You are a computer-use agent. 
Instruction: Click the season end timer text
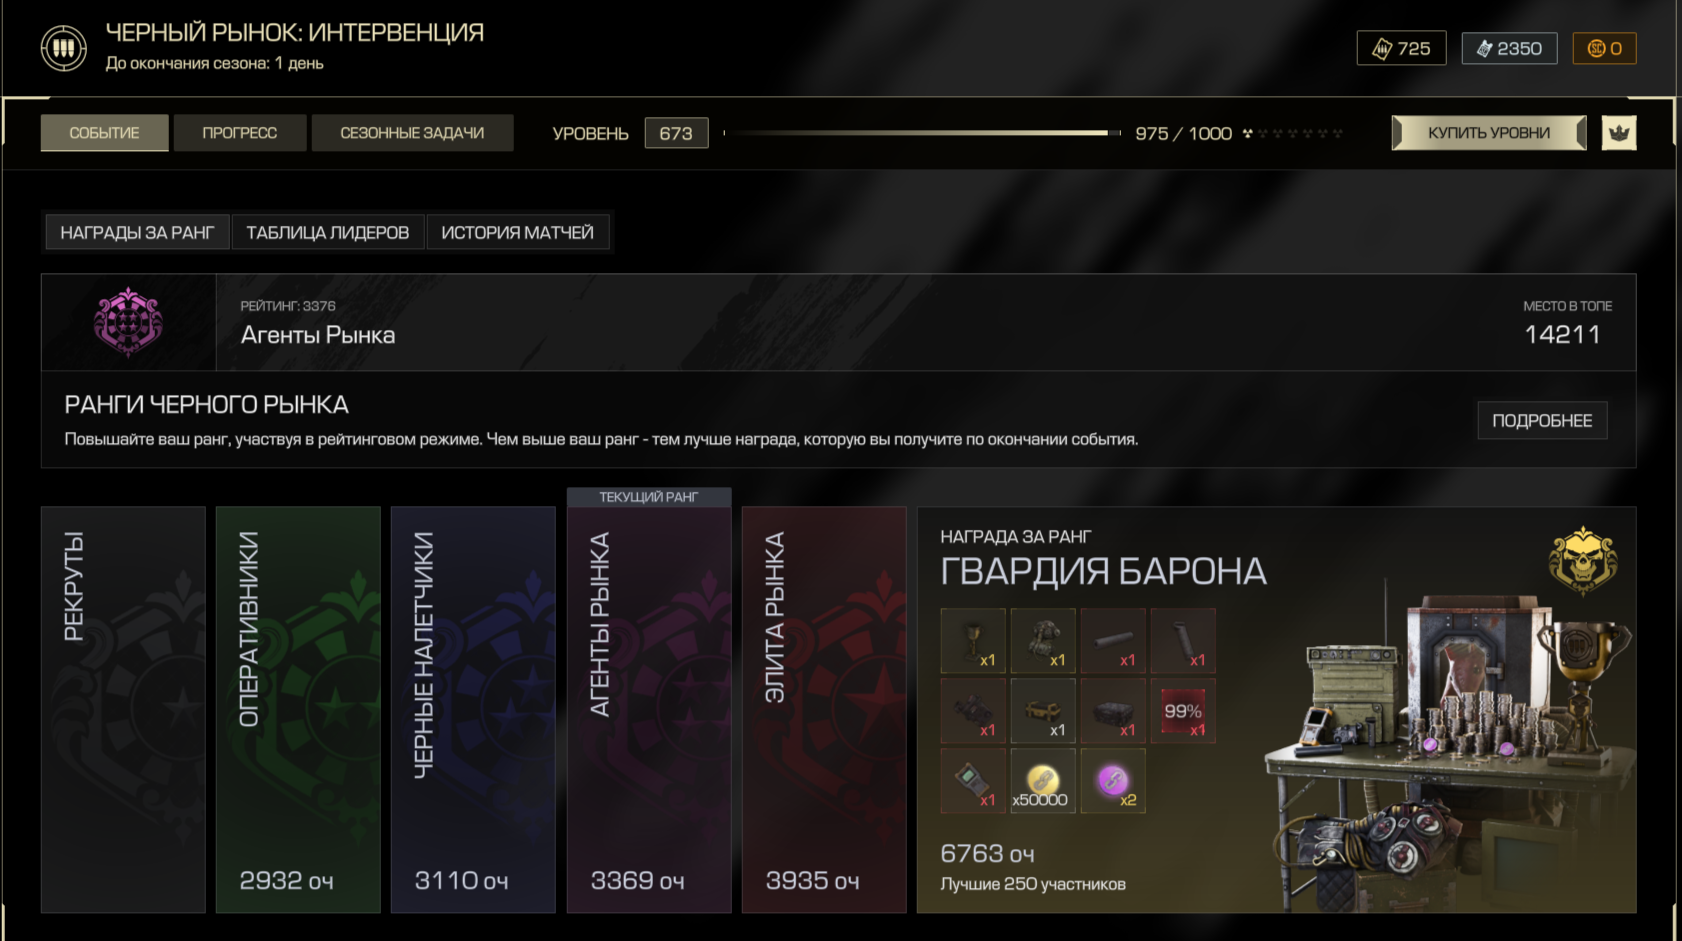point(214,63)
